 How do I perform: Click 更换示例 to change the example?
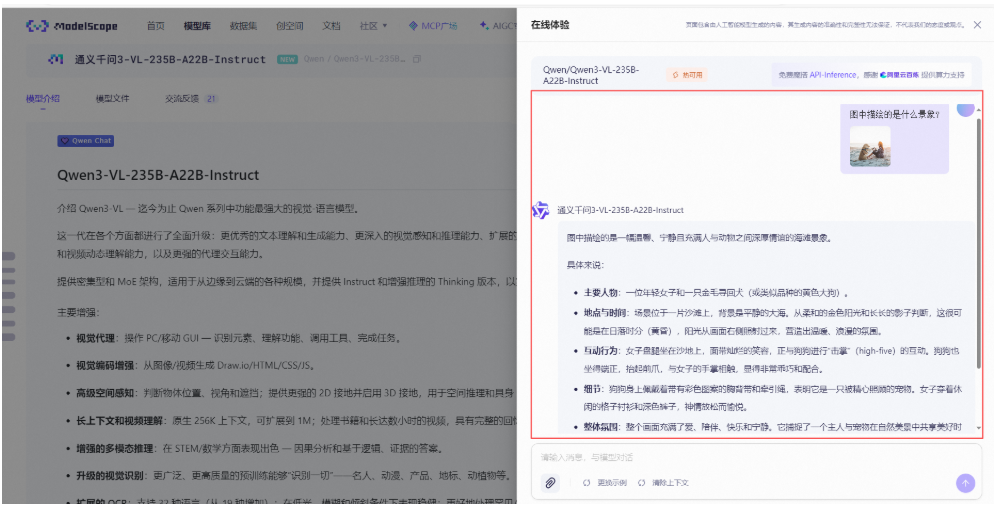(605, 483)
